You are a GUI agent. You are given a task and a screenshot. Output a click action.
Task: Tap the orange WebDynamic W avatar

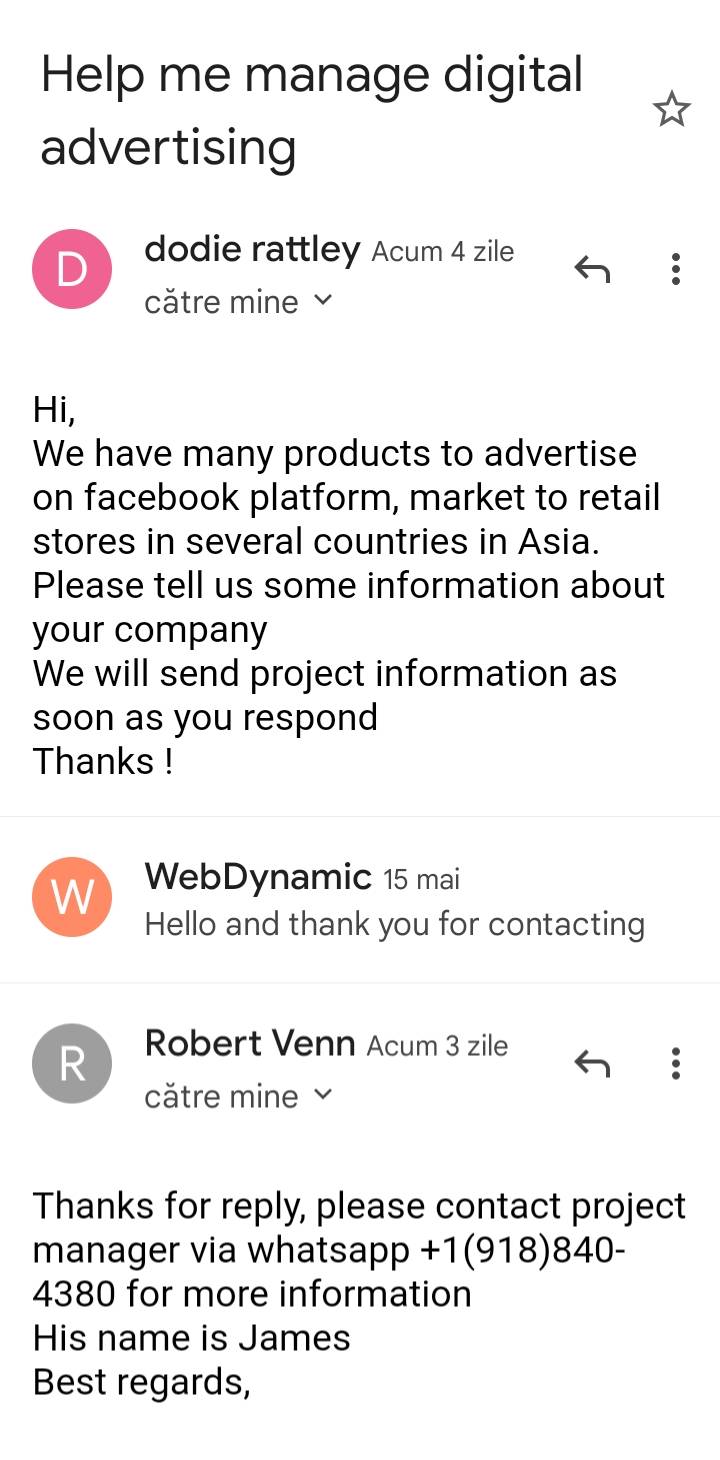(72, 897)
